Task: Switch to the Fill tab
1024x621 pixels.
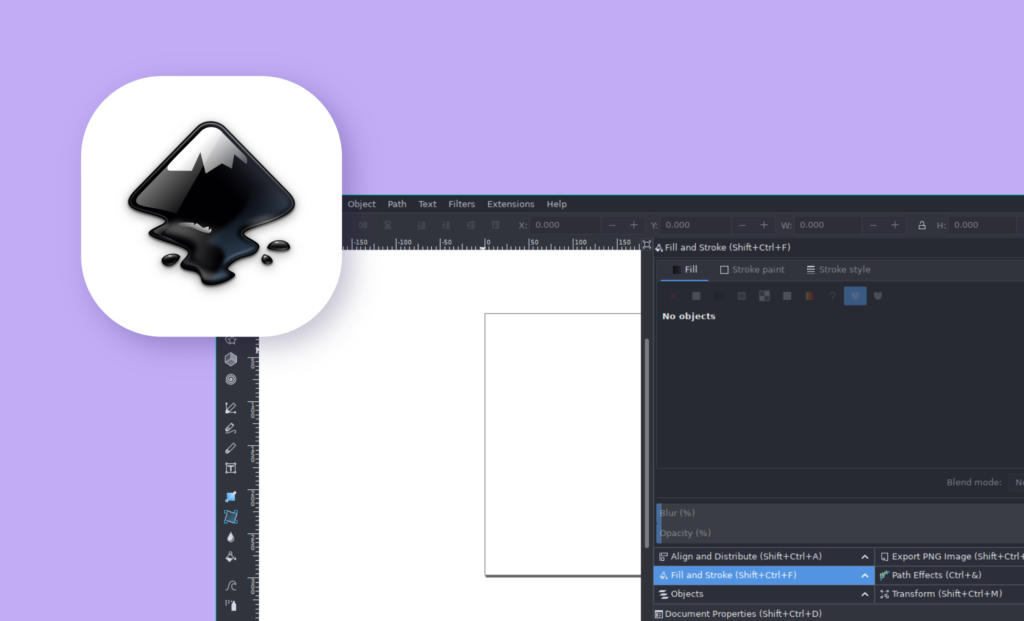Action: pos(684,270)
